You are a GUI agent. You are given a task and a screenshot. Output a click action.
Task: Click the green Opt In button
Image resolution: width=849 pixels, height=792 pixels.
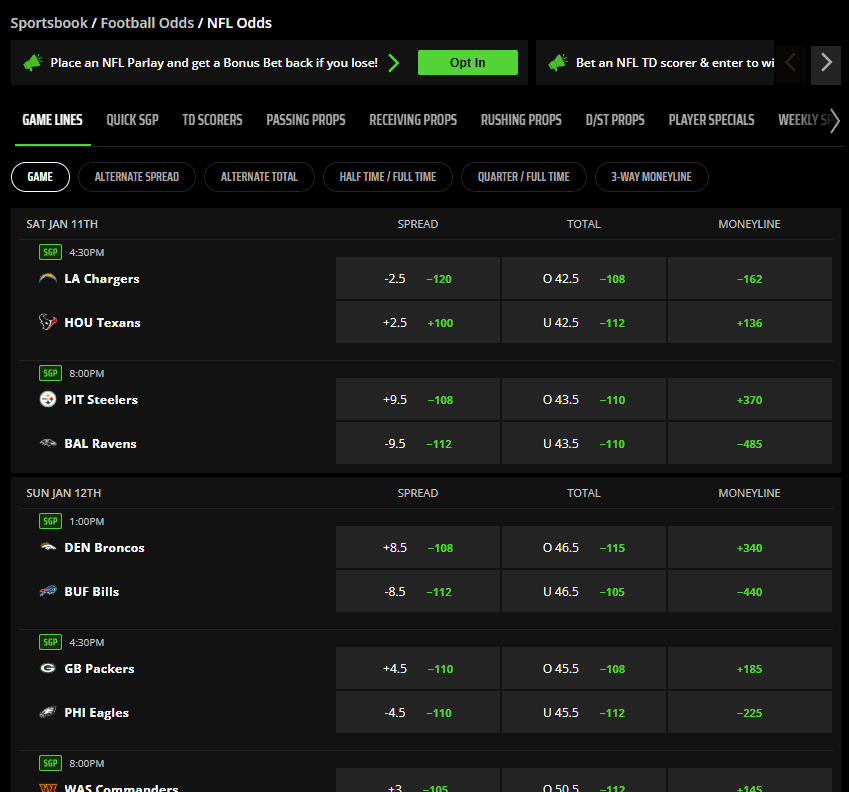coord(468,63)
